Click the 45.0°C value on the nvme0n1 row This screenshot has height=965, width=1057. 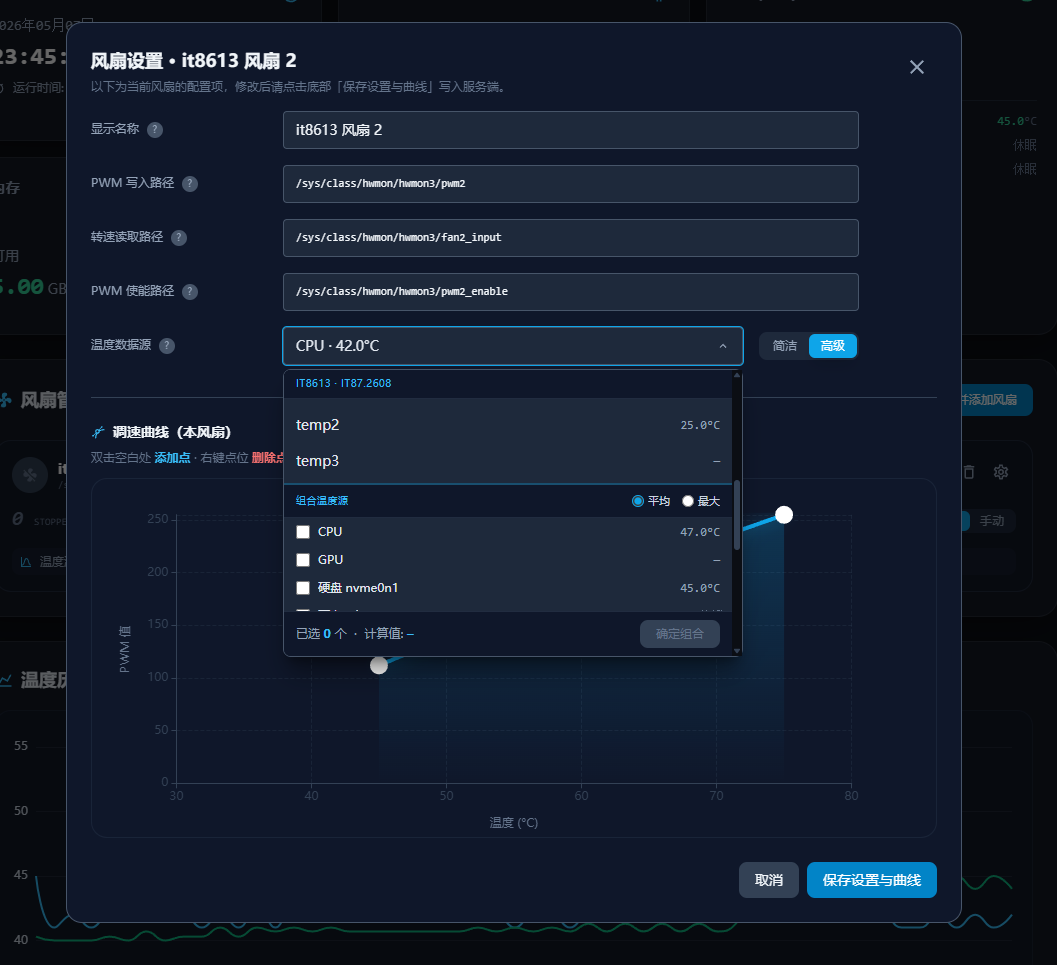pyautogui.click(x=700, y=588)
